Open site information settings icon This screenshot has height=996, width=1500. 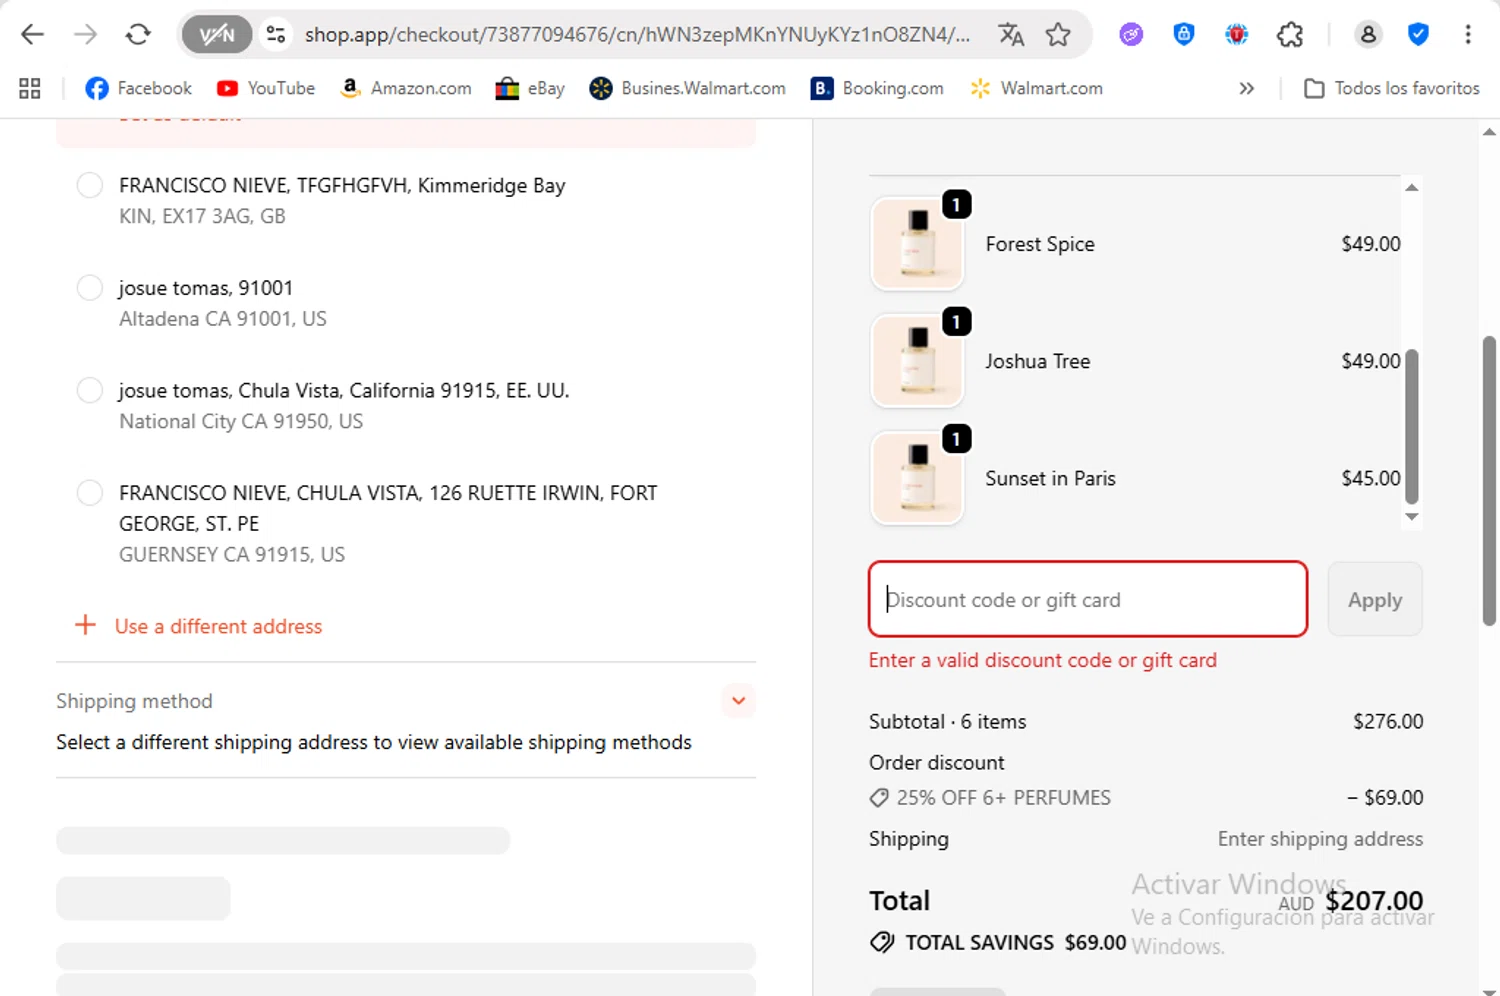275,35
